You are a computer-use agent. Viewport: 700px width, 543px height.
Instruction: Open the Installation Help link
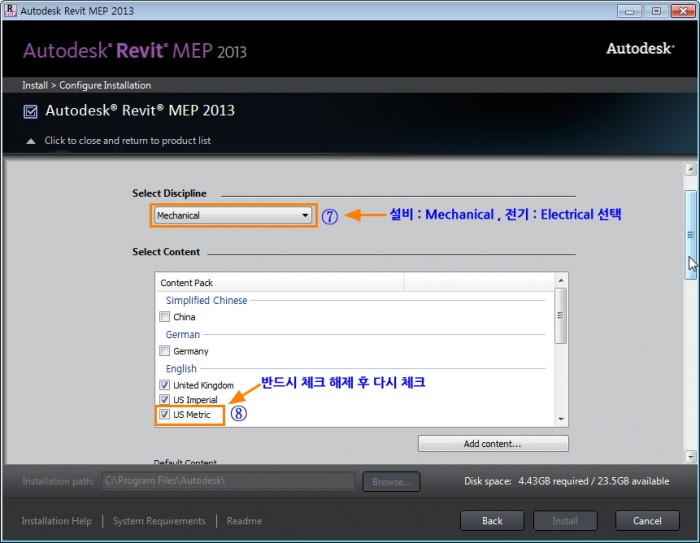point(57,521)
